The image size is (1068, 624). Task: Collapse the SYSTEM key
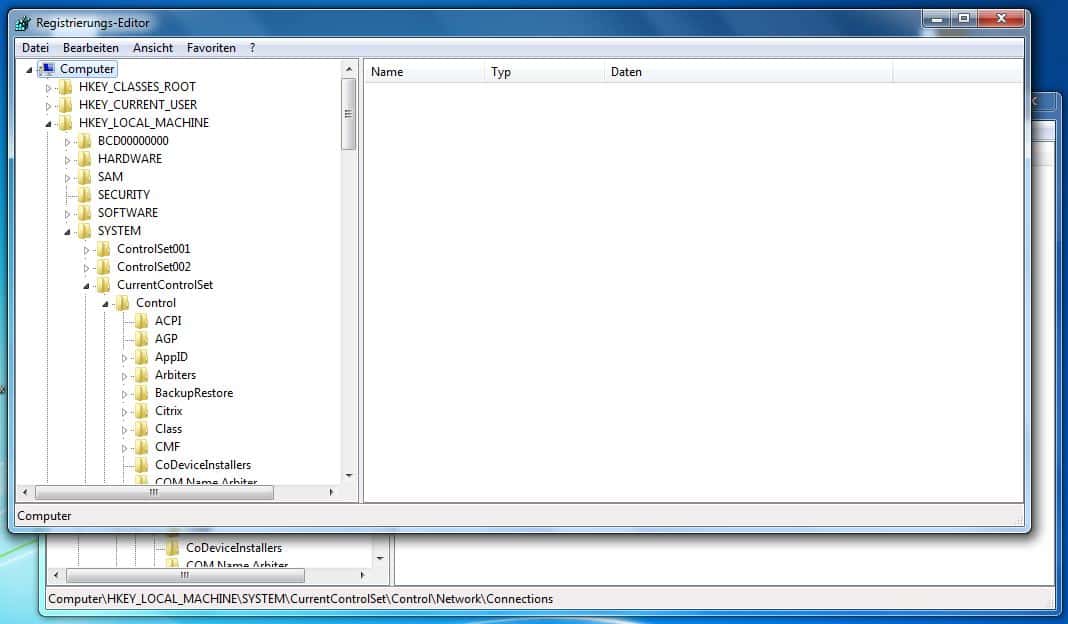(x=67, y=232)
